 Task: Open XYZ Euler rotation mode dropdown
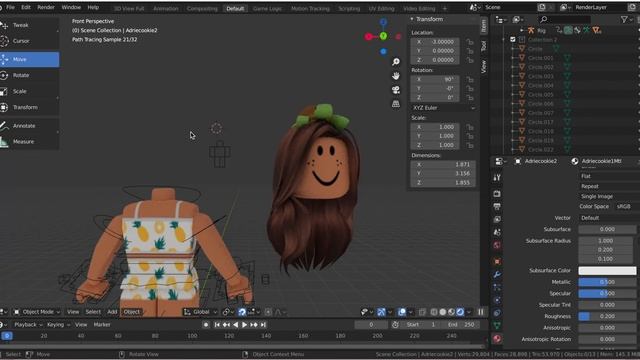443,108
